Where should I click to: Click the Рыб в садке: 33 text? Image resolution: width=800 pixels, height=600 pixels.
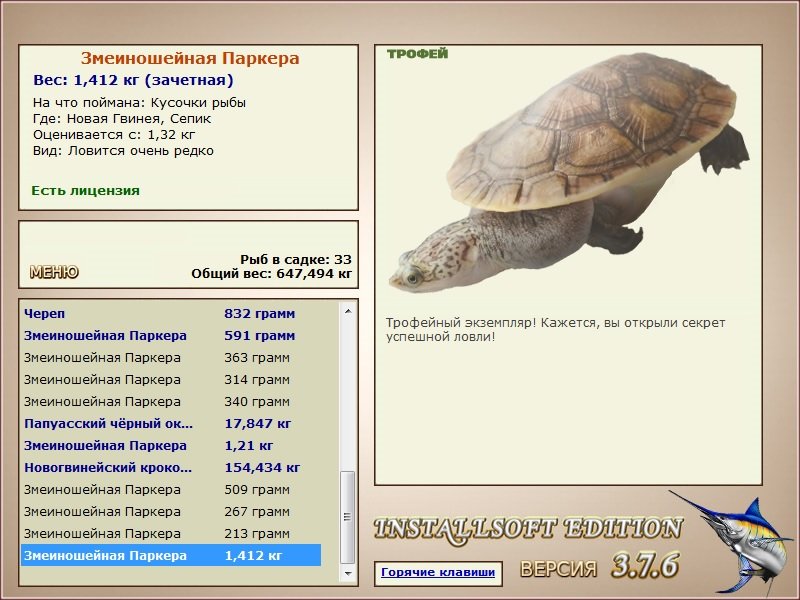296,260
